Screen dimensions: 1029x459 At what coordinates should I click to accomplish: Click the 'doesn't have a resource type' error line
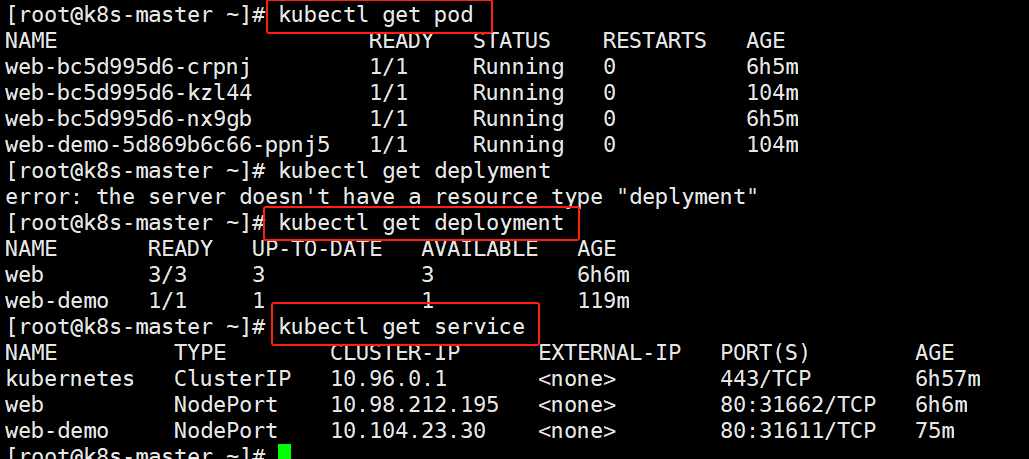[x=381, y=197]
